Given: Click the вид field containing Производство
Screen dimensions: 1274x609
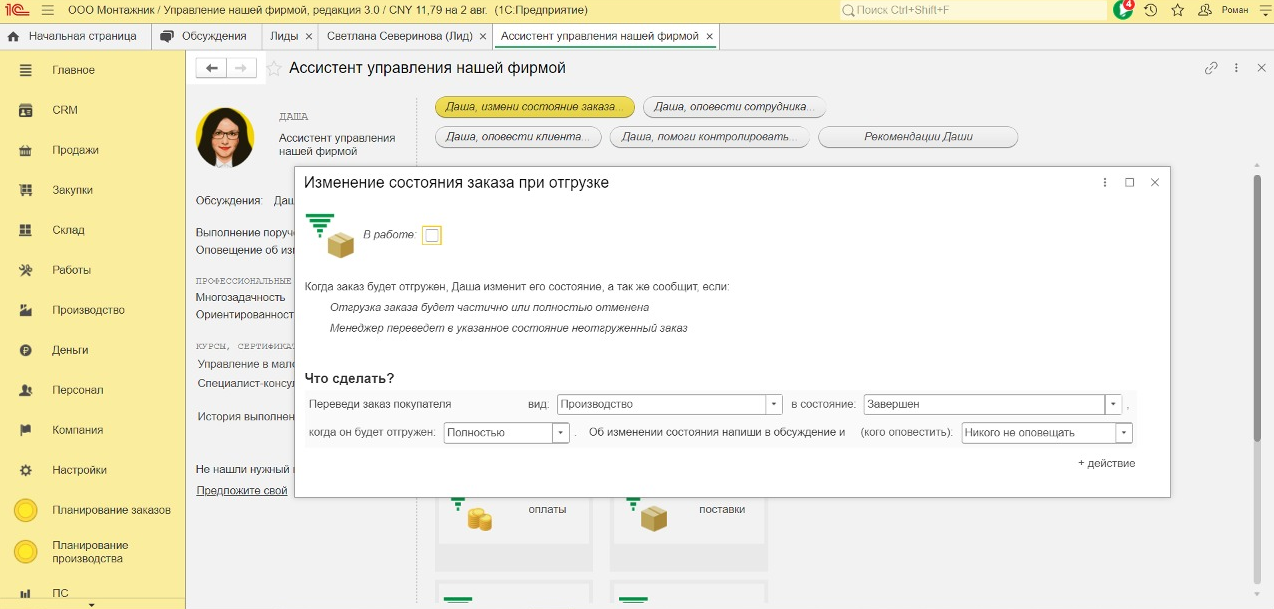Looking at the screenshot, I should (661, 405).
